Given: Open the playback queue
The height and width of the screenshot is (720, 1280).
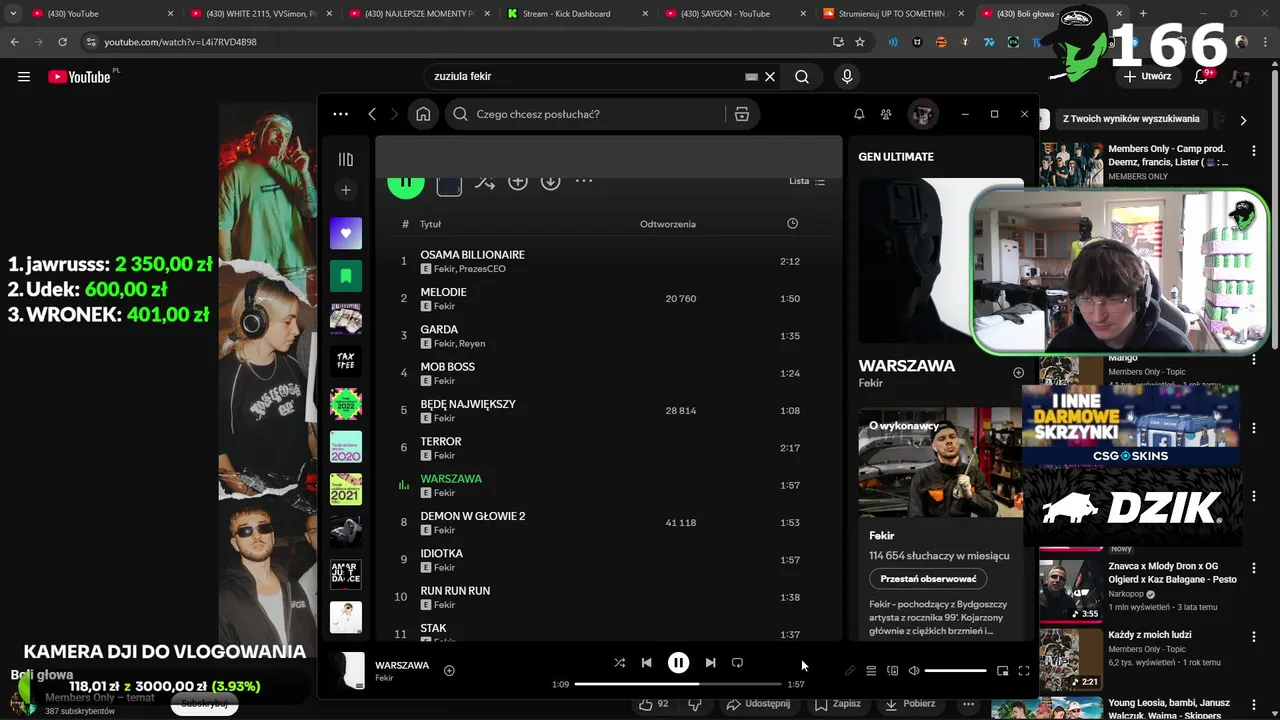Looking at the screenshot, I should (x=871, y=671).
